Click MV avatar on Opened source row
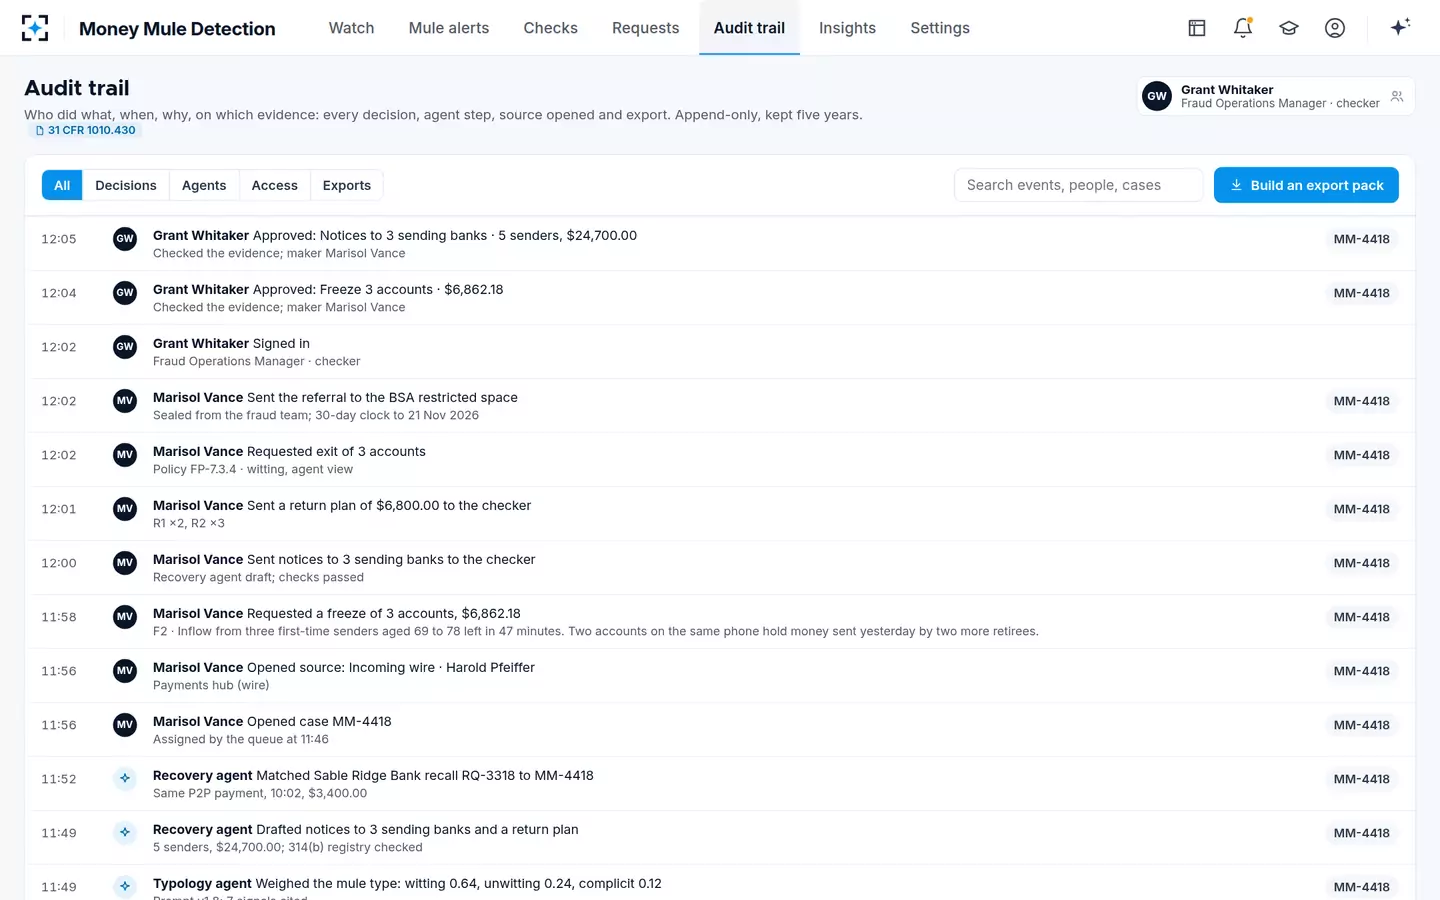1440x900 pixels. pyautogui.click(x=125, y=671)
